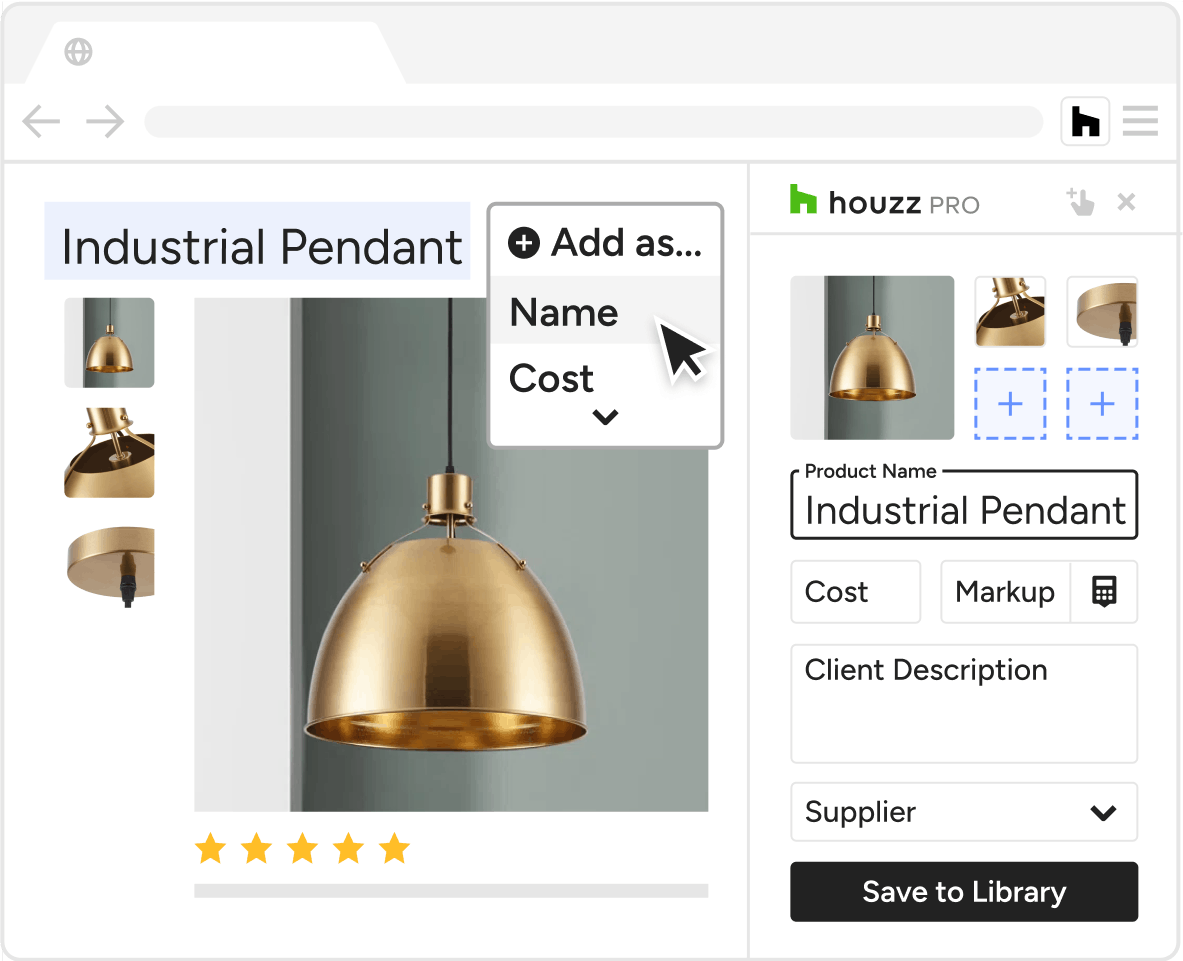Click Save to Library button

963,891
